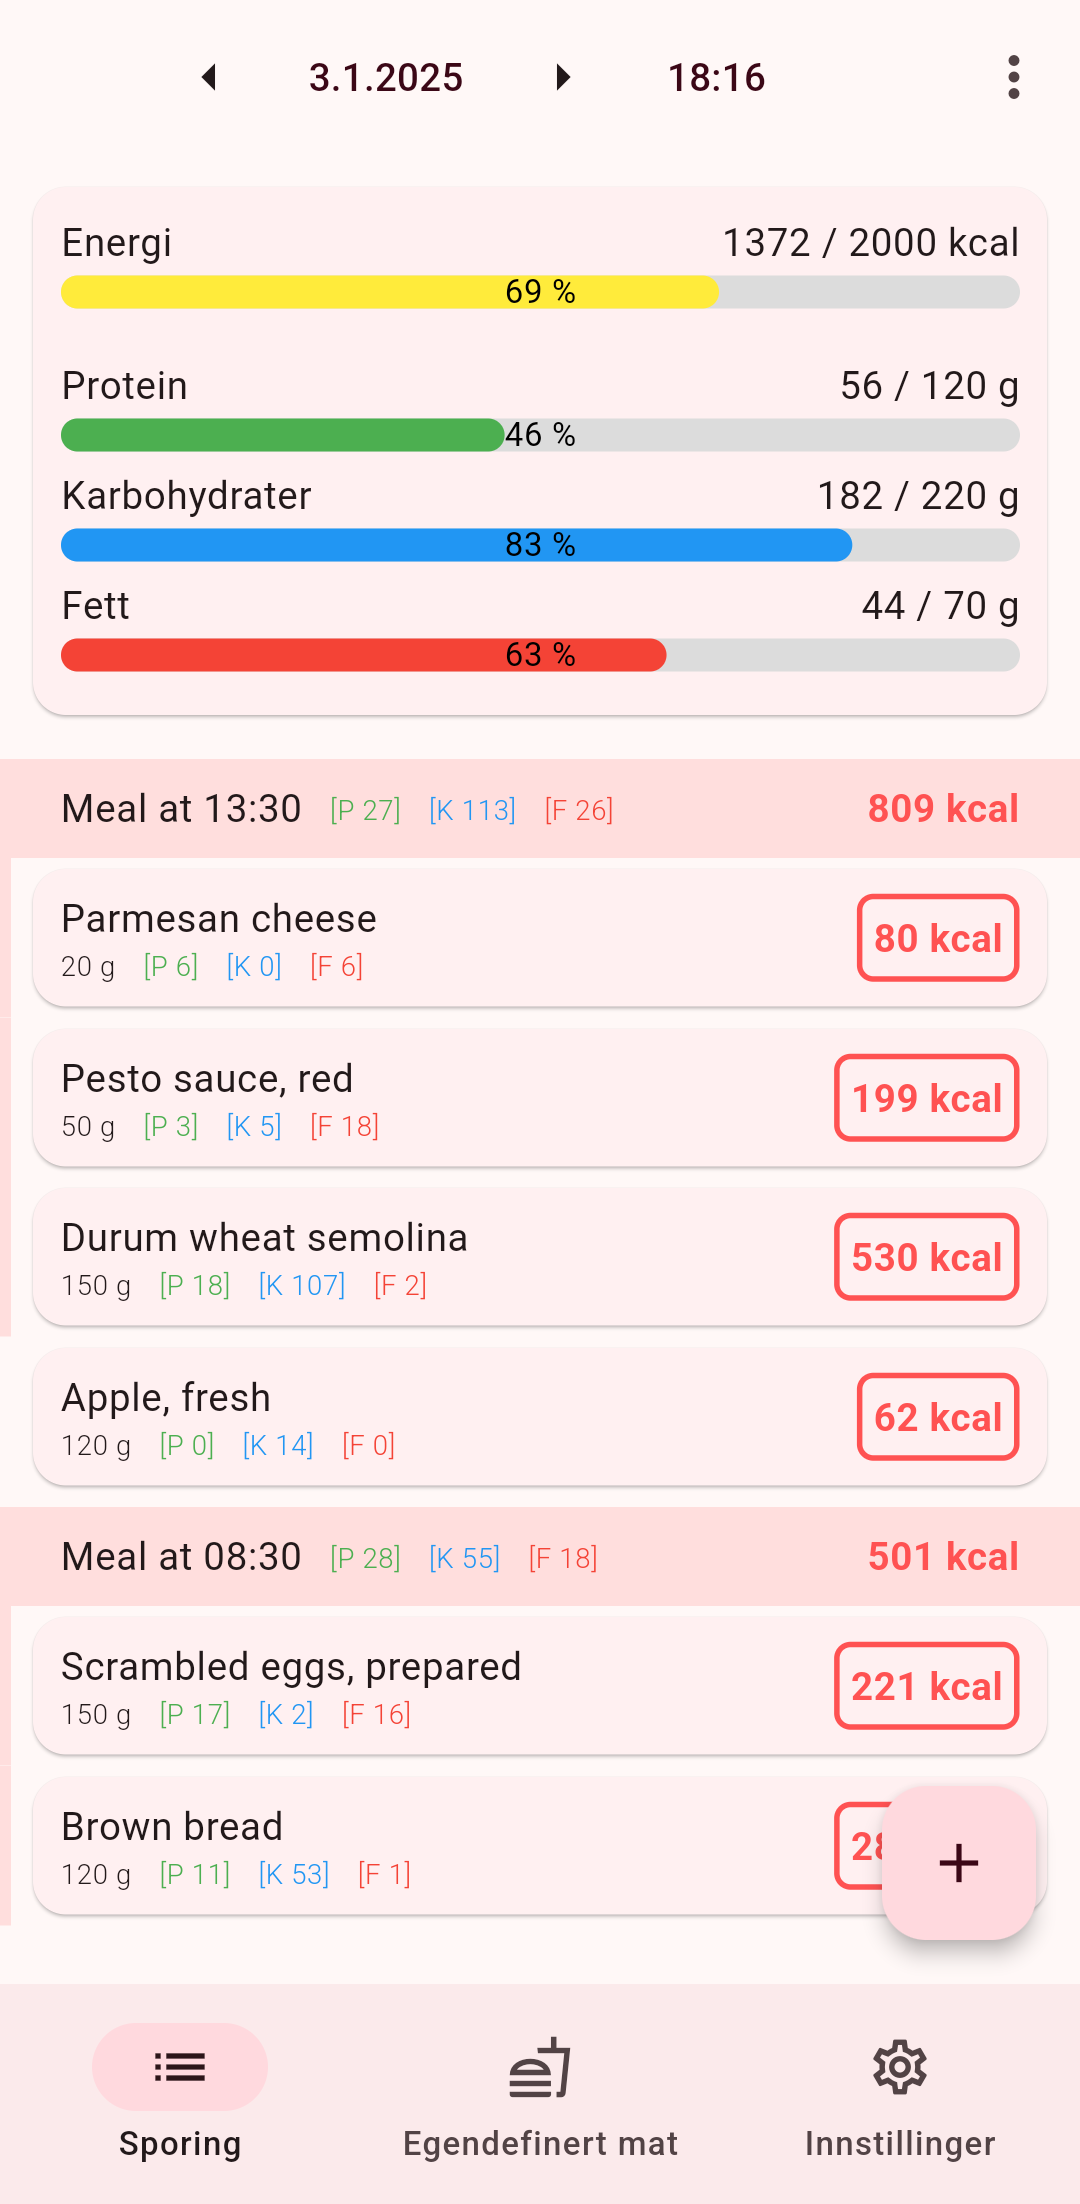Image resolution: width=1080 pixels, height=2204 pixels.
Task: Tap the Innstillinger gear icon
Action: tap(900, 2067)
